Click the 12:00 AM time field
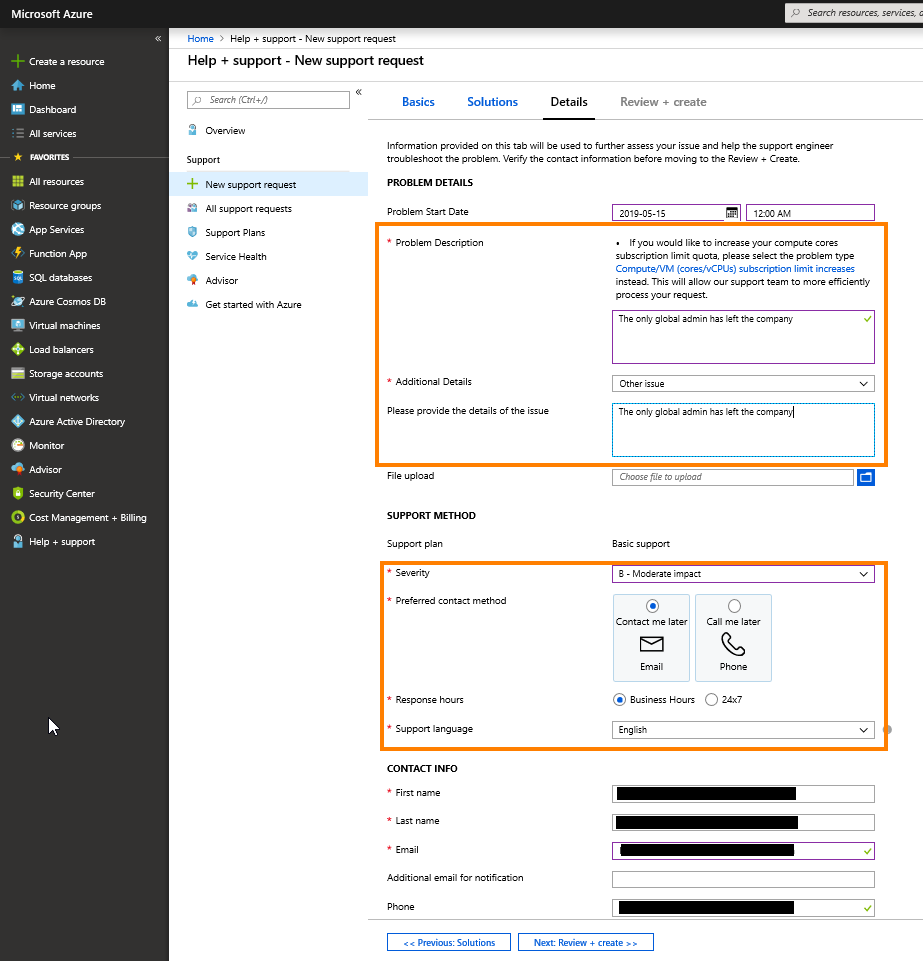This screenshot has height=961, width=923. pyautogui.click(x=810, y=213)
